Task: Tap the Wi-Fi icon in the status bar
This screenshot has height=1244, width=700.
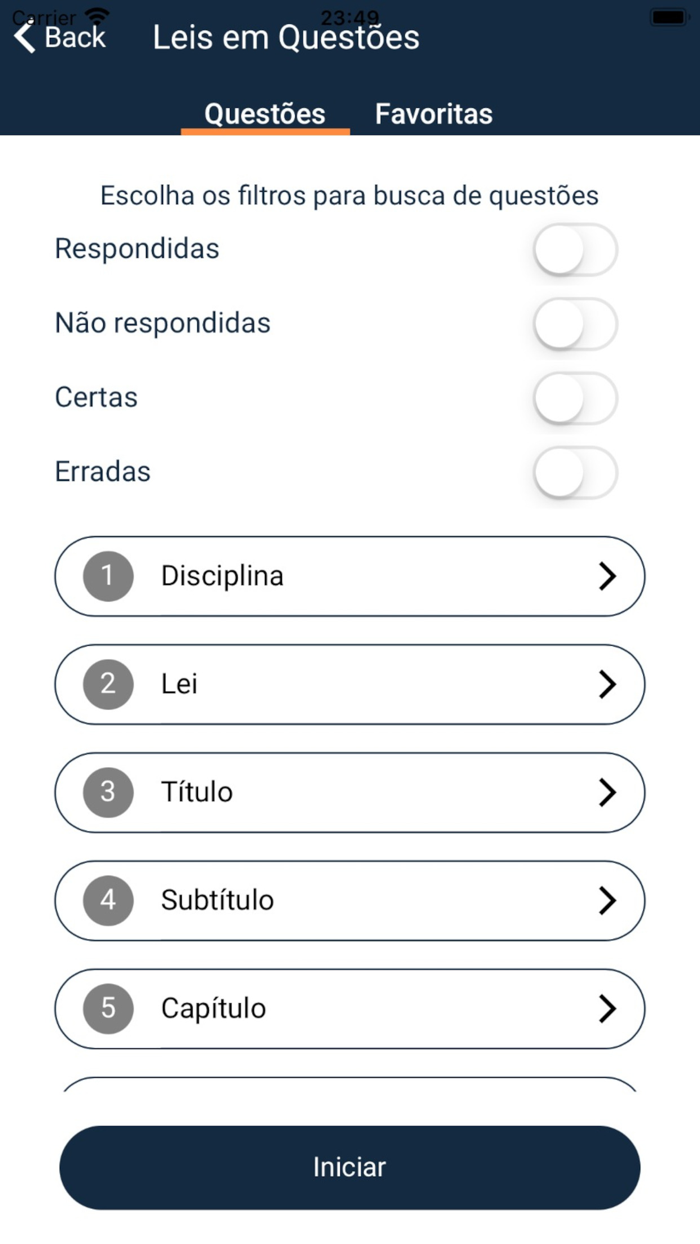Action: coord(96,14)
